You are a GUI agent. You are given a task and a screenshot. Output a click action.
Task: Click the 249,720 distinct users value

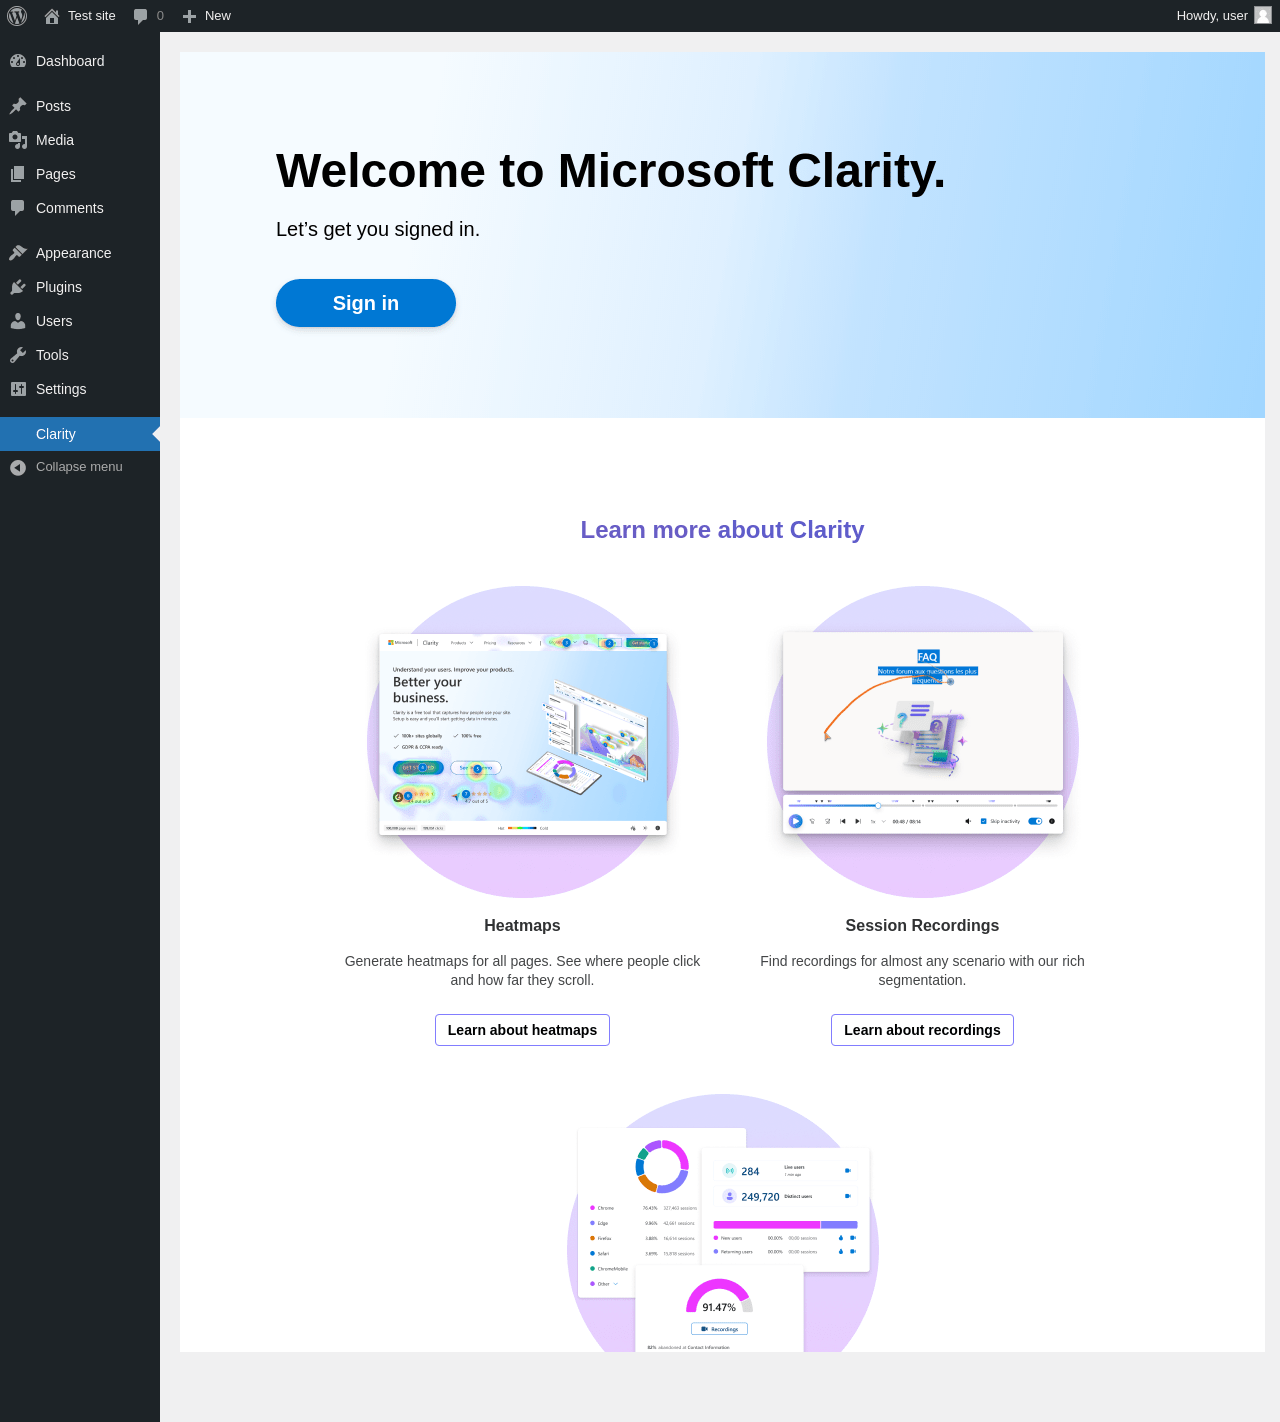tap(760, 1197)
